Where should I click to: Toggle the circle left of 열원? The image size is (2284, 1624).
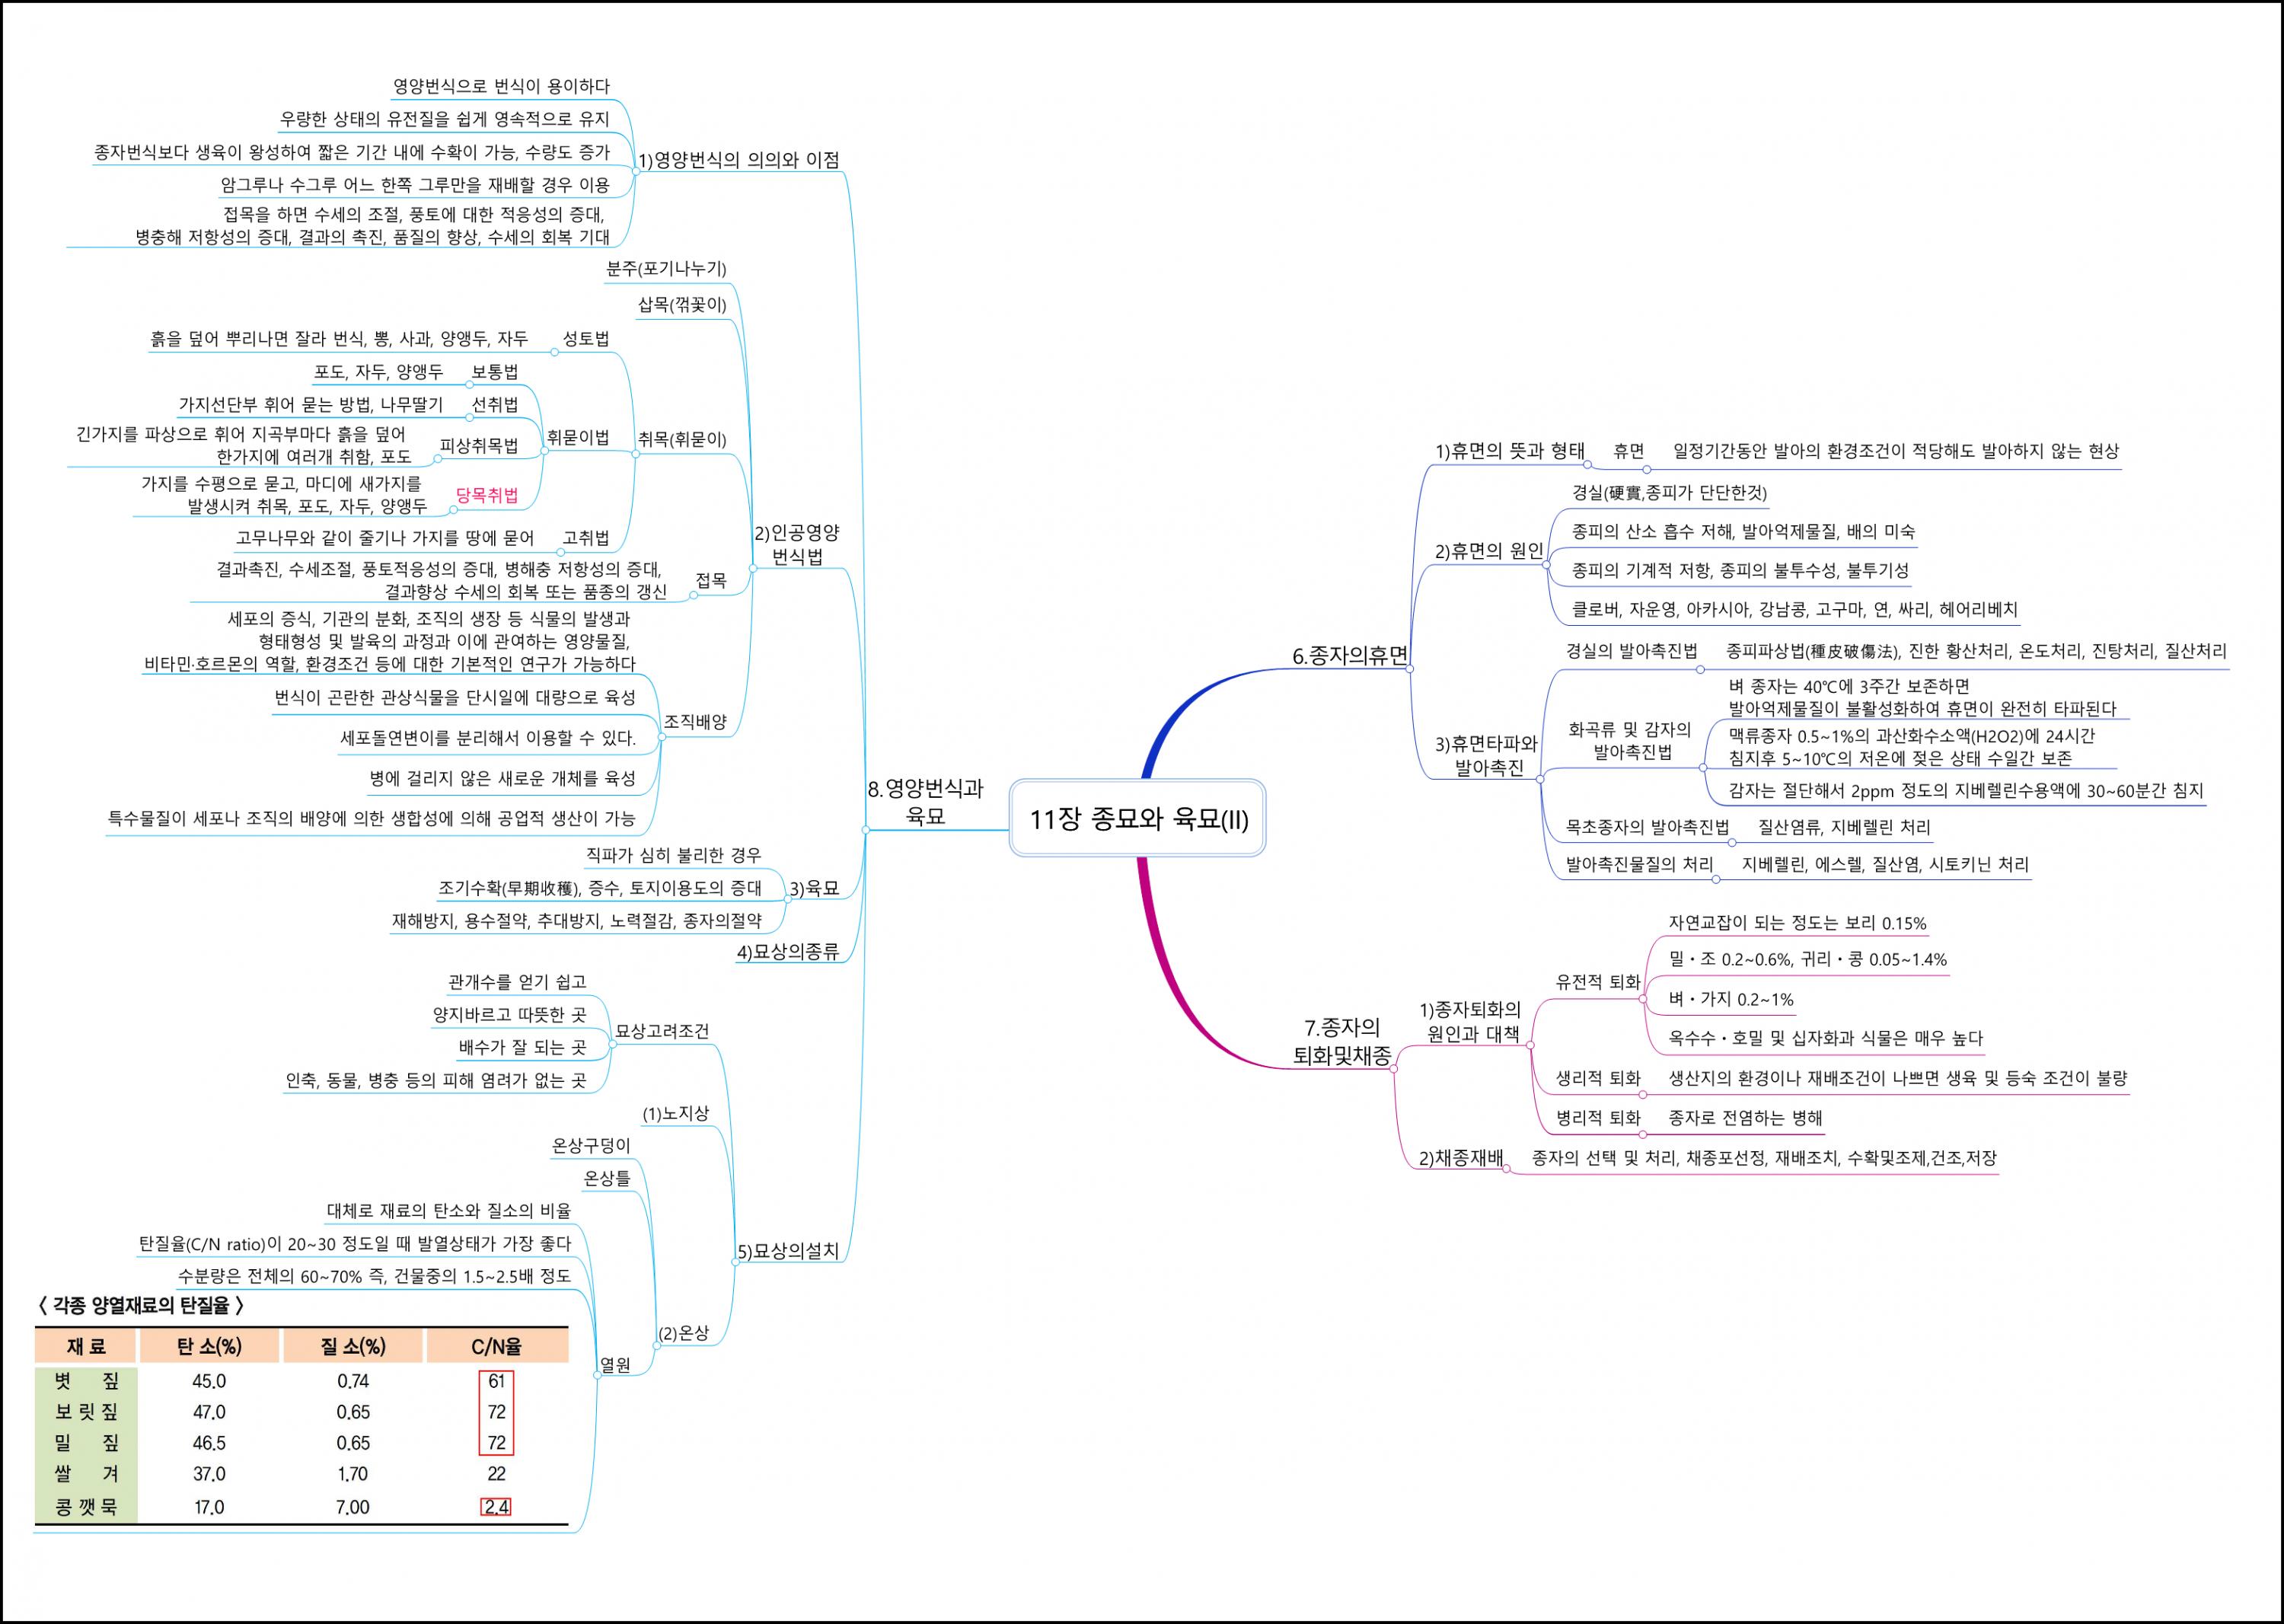(x=597, y=1375)
